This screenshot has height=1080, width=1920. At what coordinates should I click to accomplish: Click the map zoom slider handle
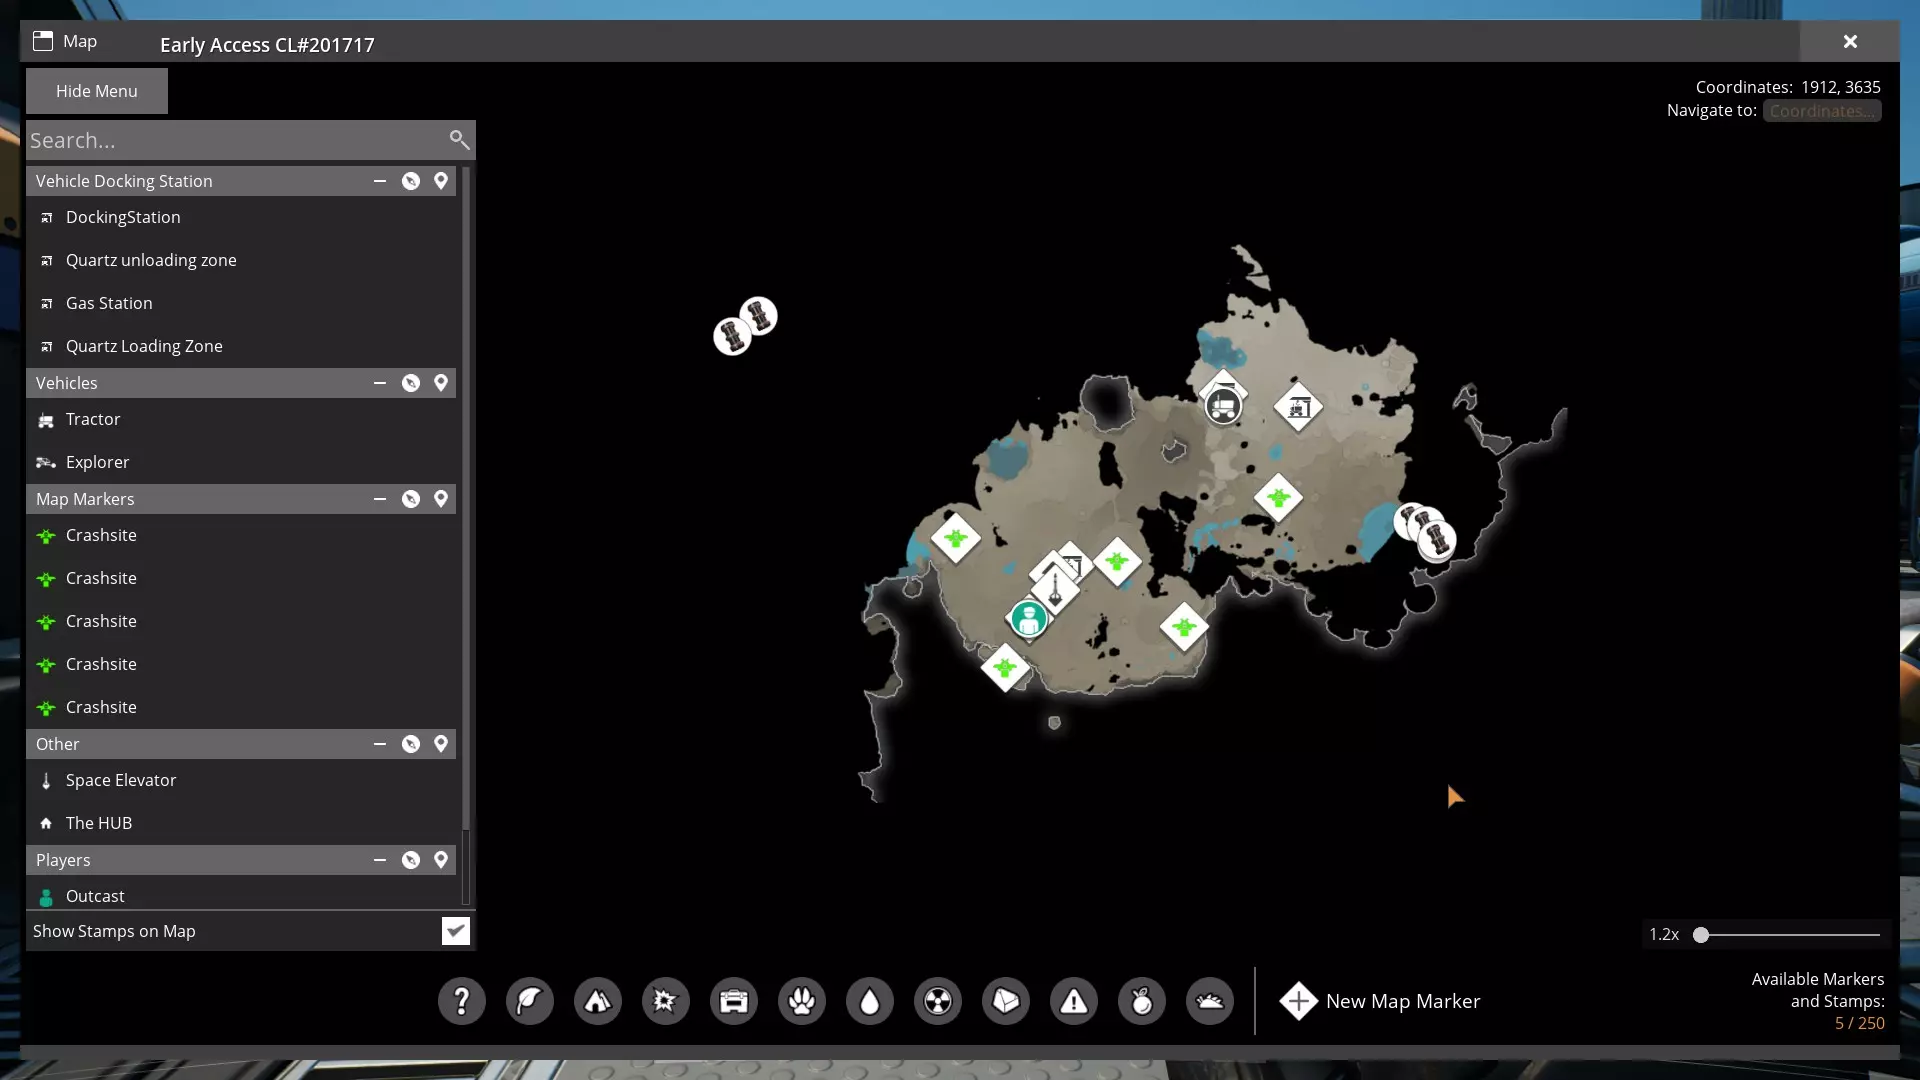1700,935
